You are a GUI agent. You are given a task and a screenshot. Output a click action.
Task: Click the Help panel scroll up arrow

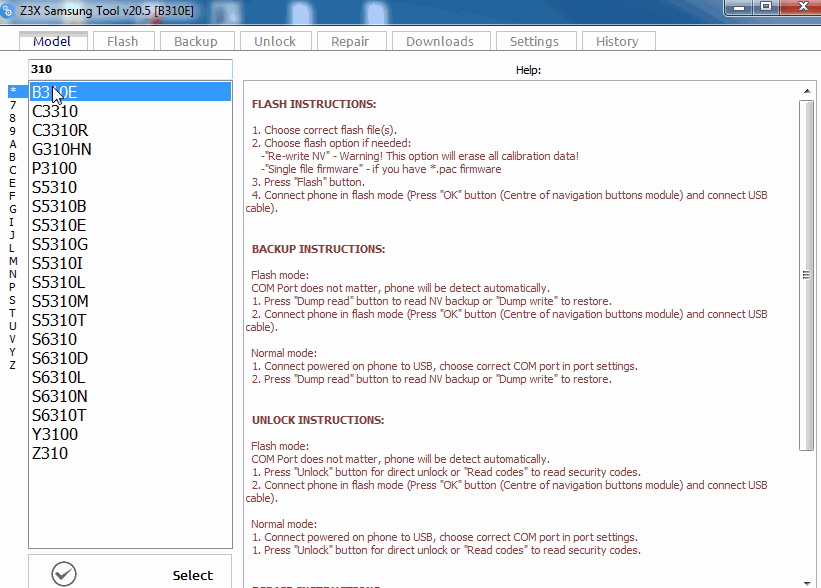[807, 91]
